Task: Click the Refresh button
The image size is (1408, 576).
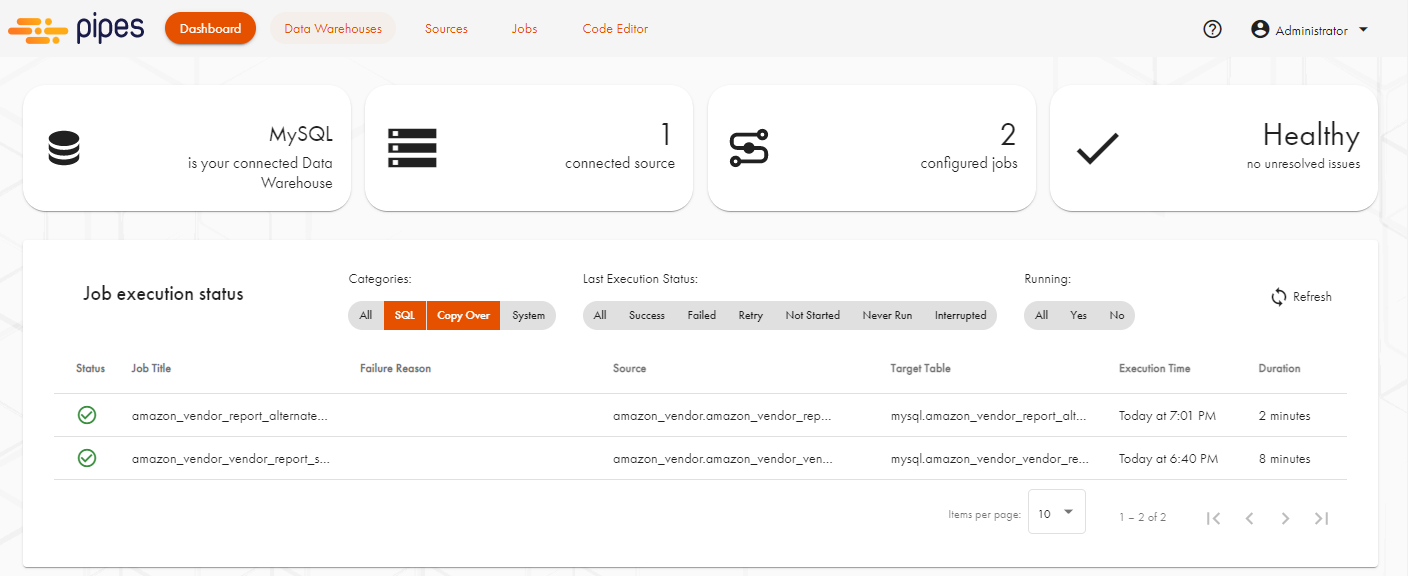Action: [1301, 297]
